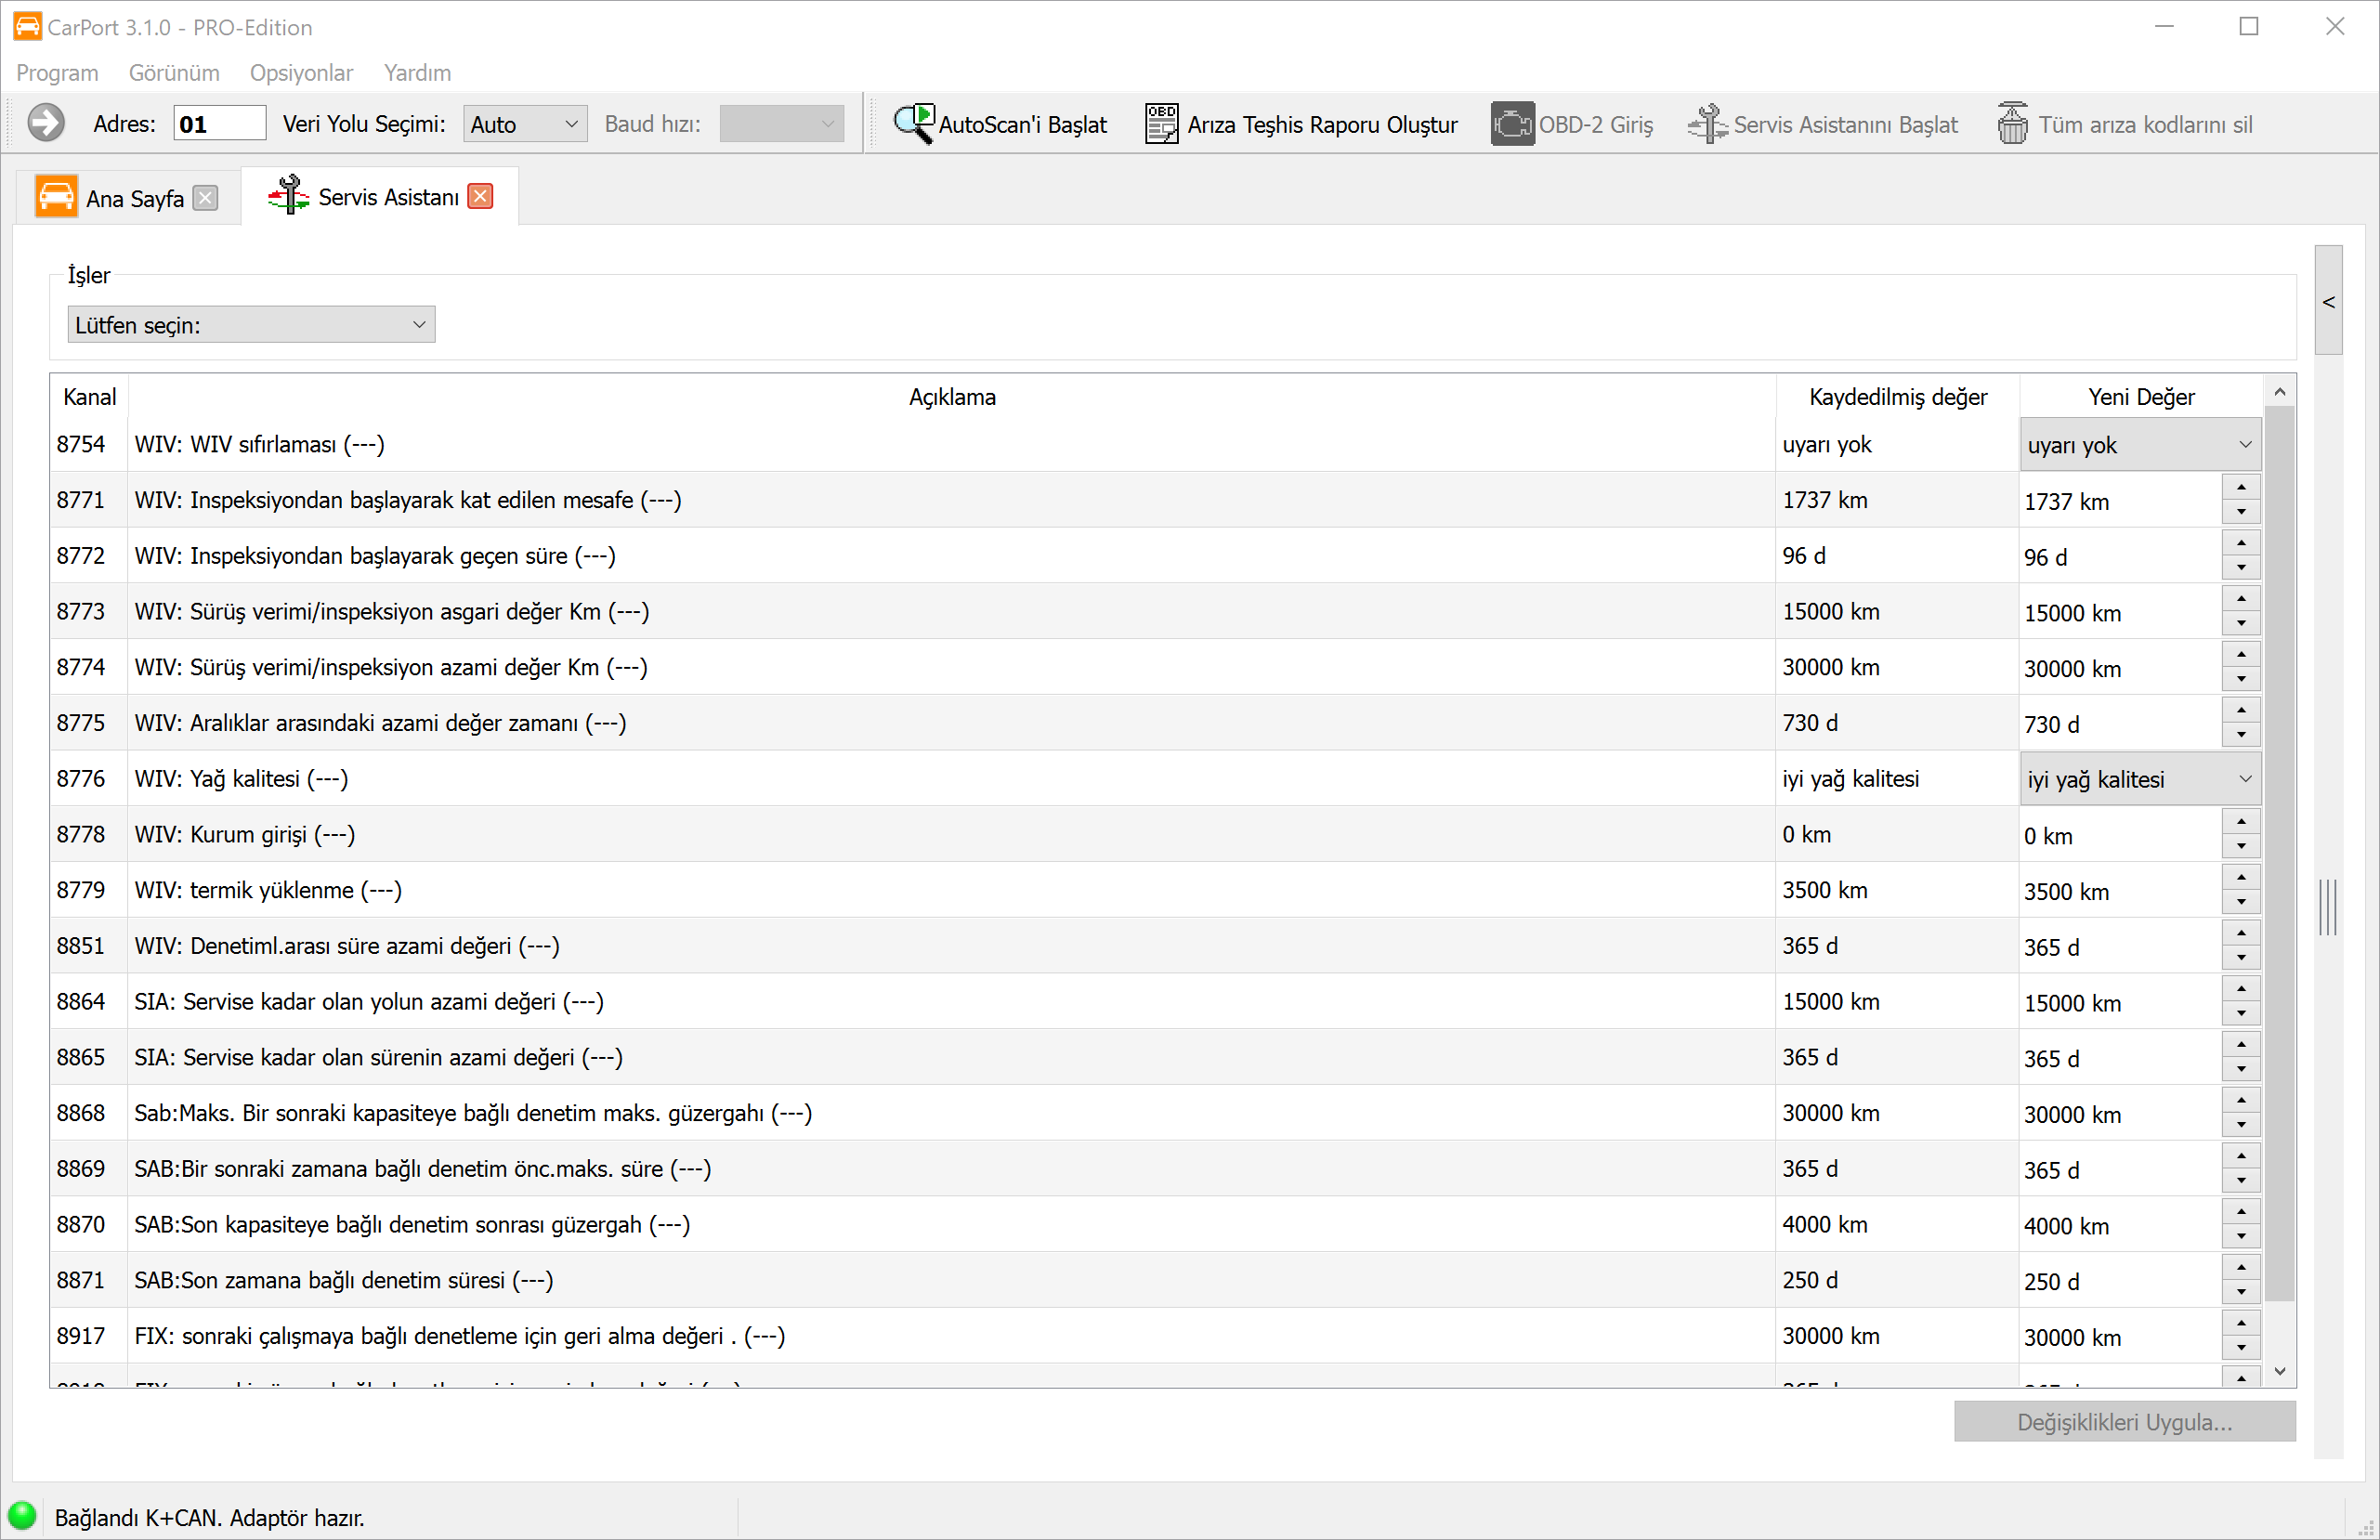Click the green arrow go icon
Image resolution: width=2380 pixels, height=1540 pixels.
[x=46, y=123]
